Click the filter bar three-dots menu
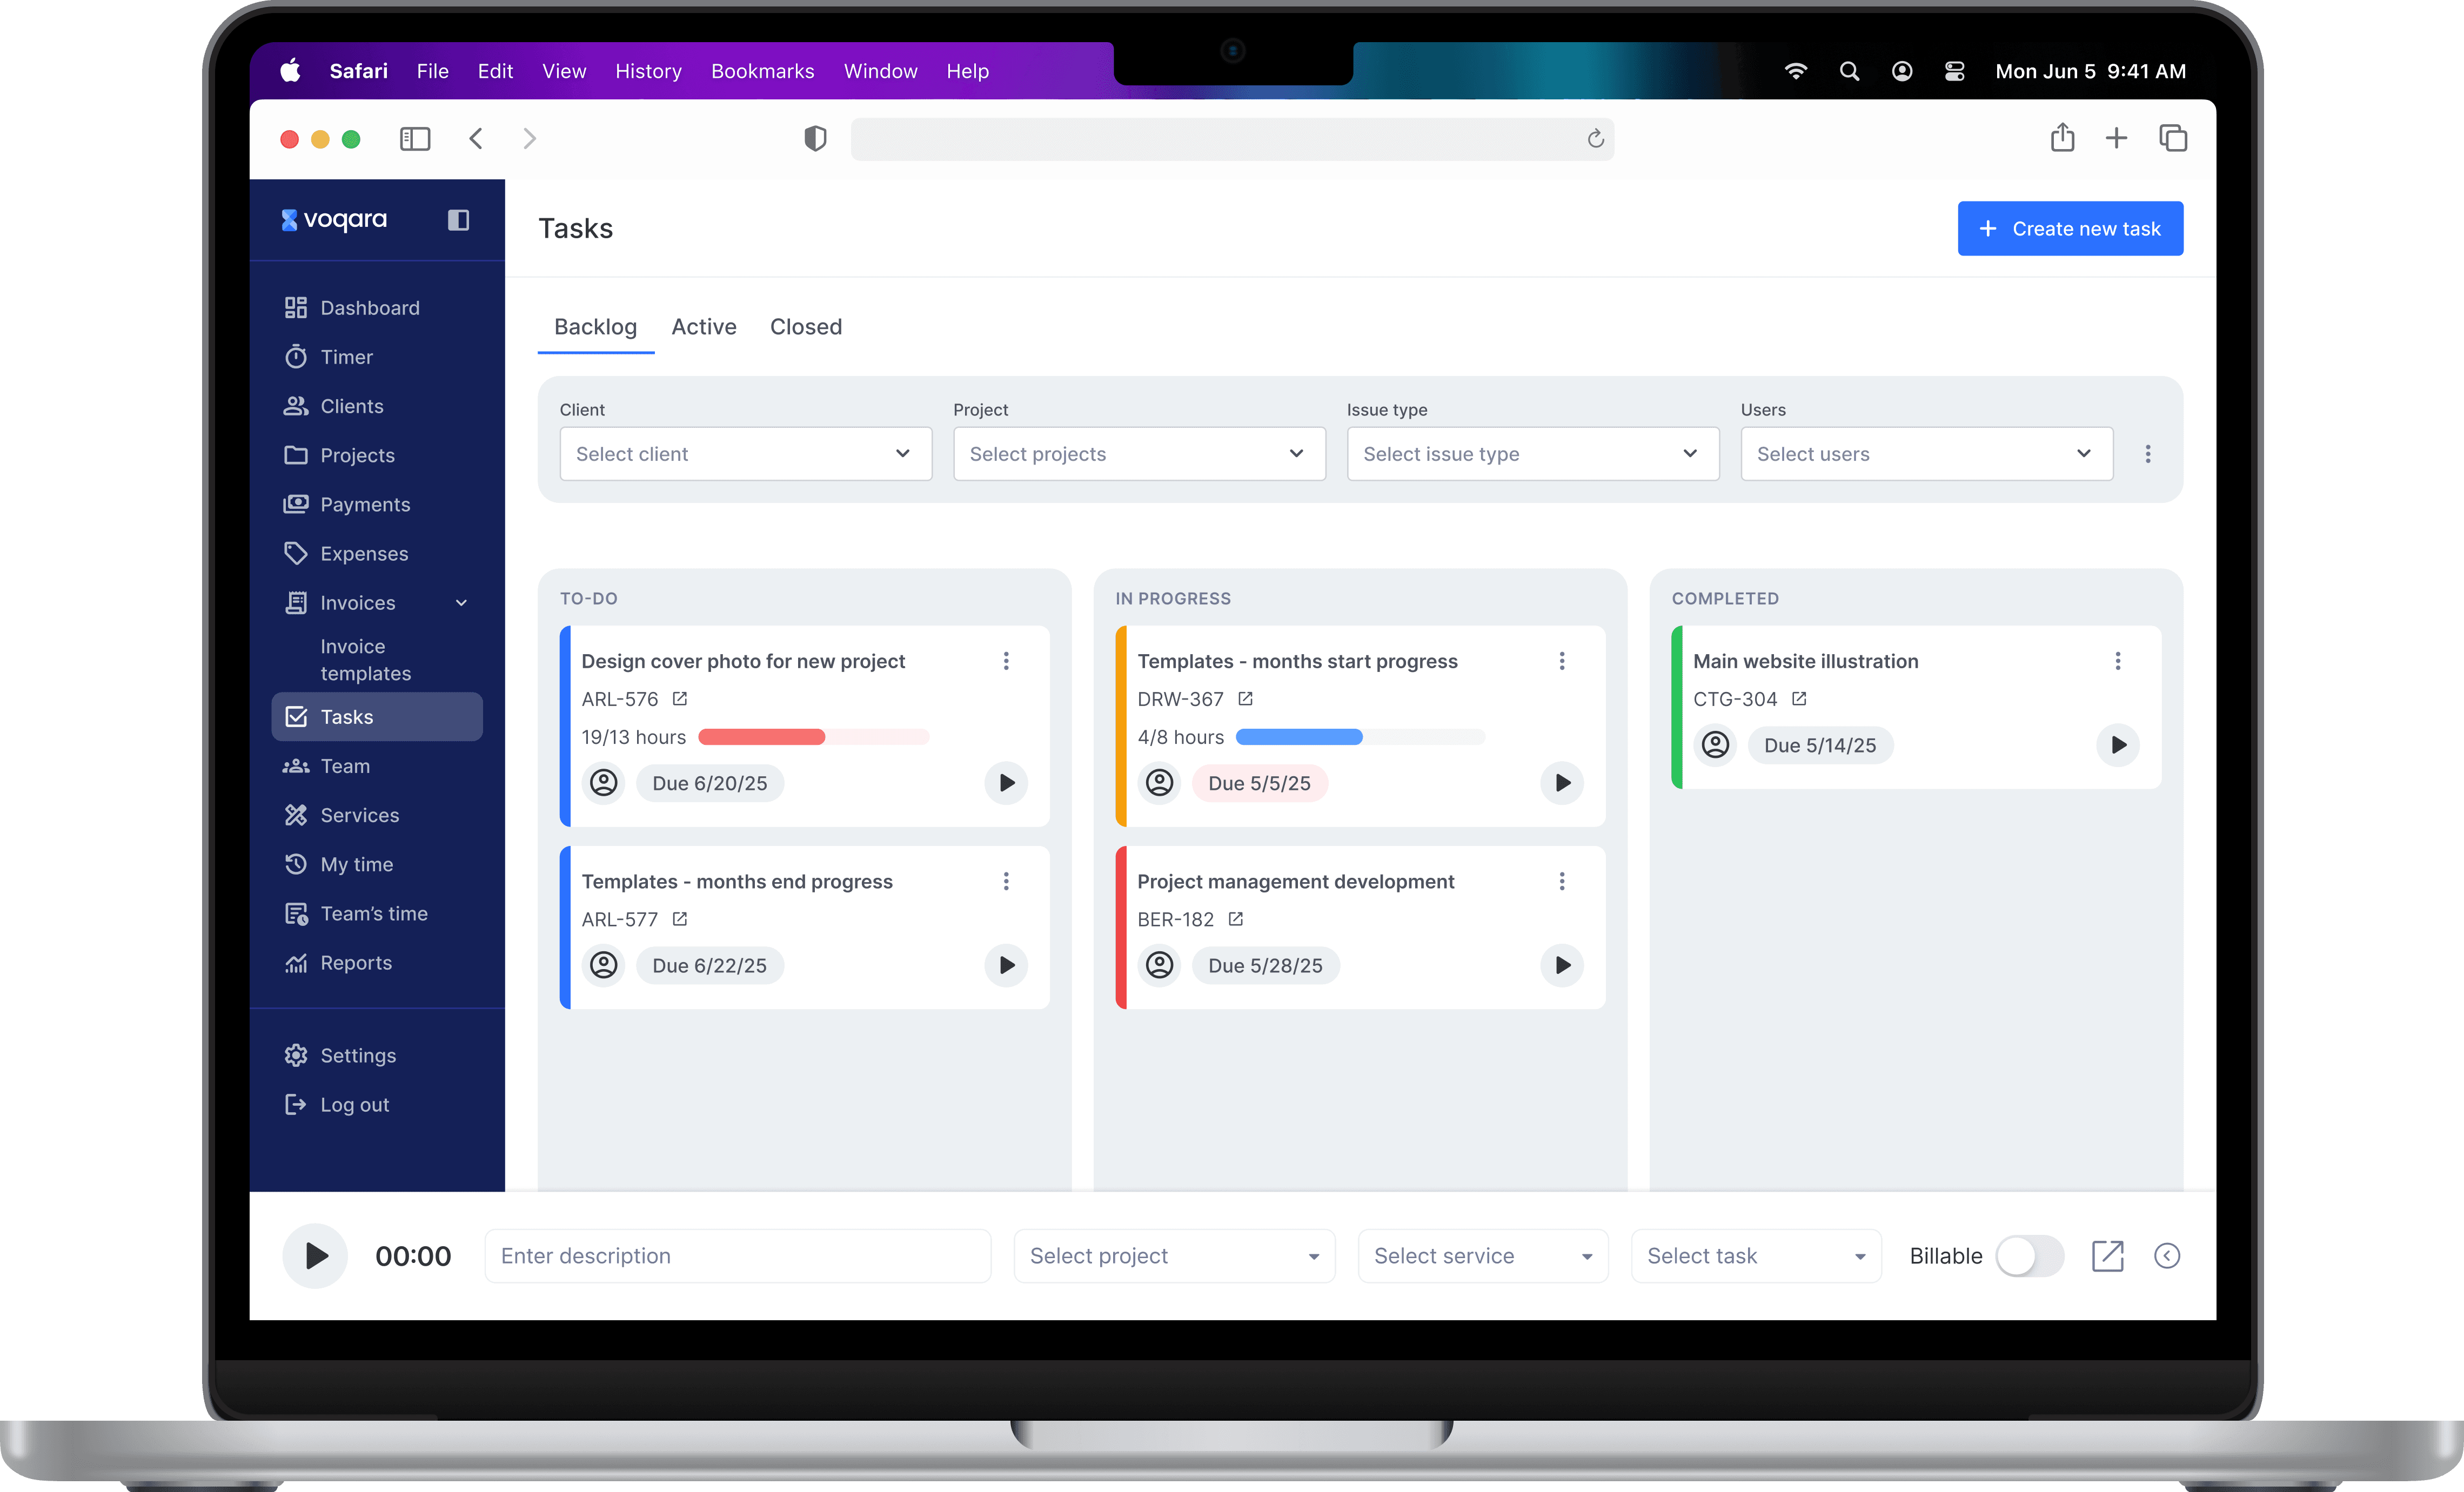2464x1492 pixels. pyautogui.click(x=2147, y=454)
